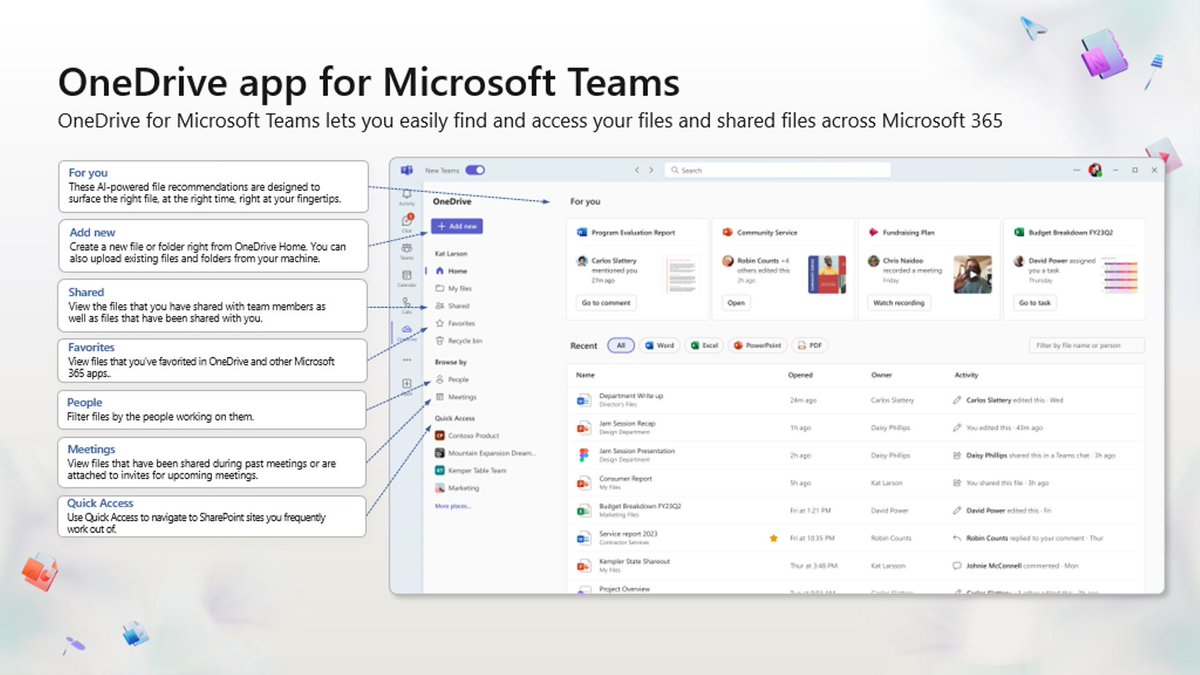Open the Calls icon in left rail

[407, 303]
